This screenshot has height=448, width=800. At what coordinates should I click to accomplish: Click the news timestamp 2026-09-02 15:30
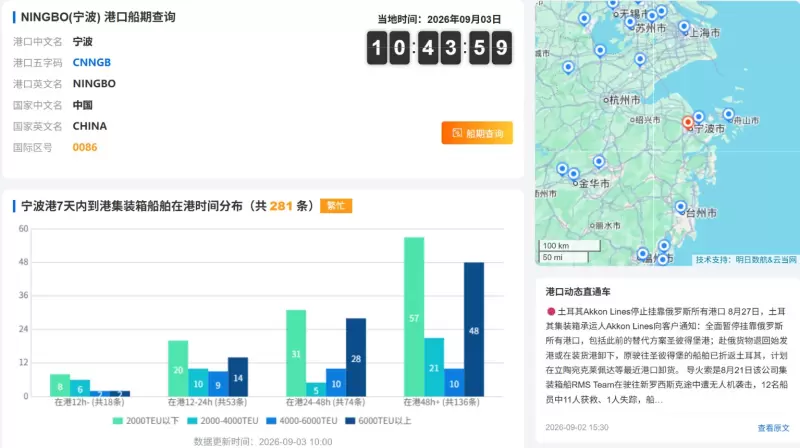tap(577, 428)
